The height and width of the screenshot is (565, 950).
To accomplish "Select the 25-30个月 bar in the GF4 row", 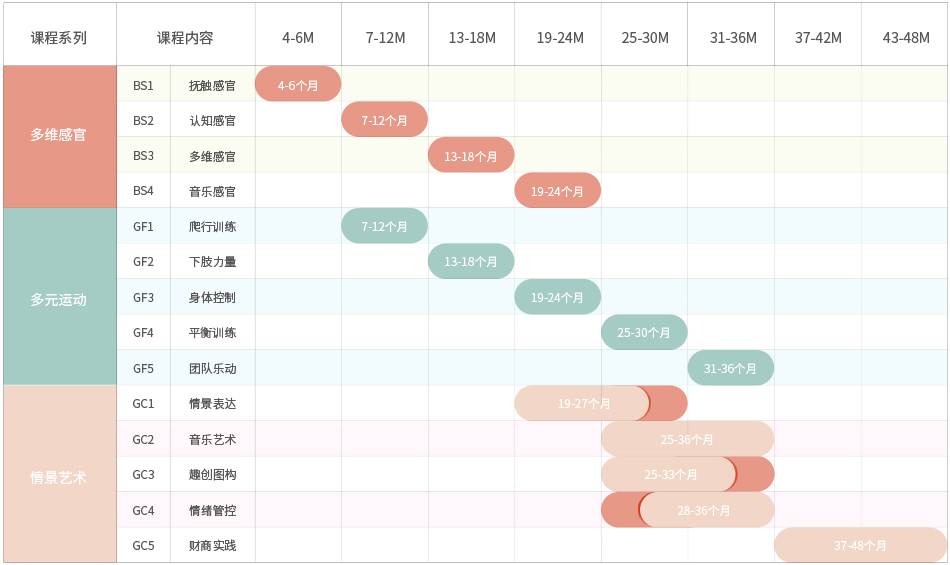I will coord(644,332).
